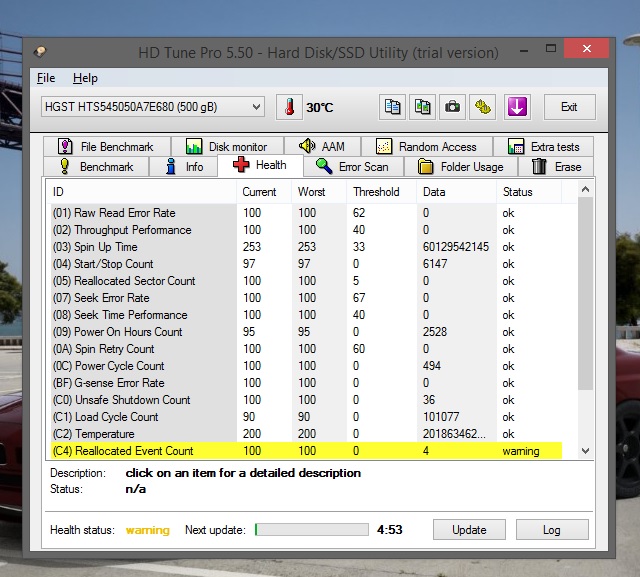Click the Threshold column header
The width and height of the screenshot is (640, 577).
pos(381,192)
